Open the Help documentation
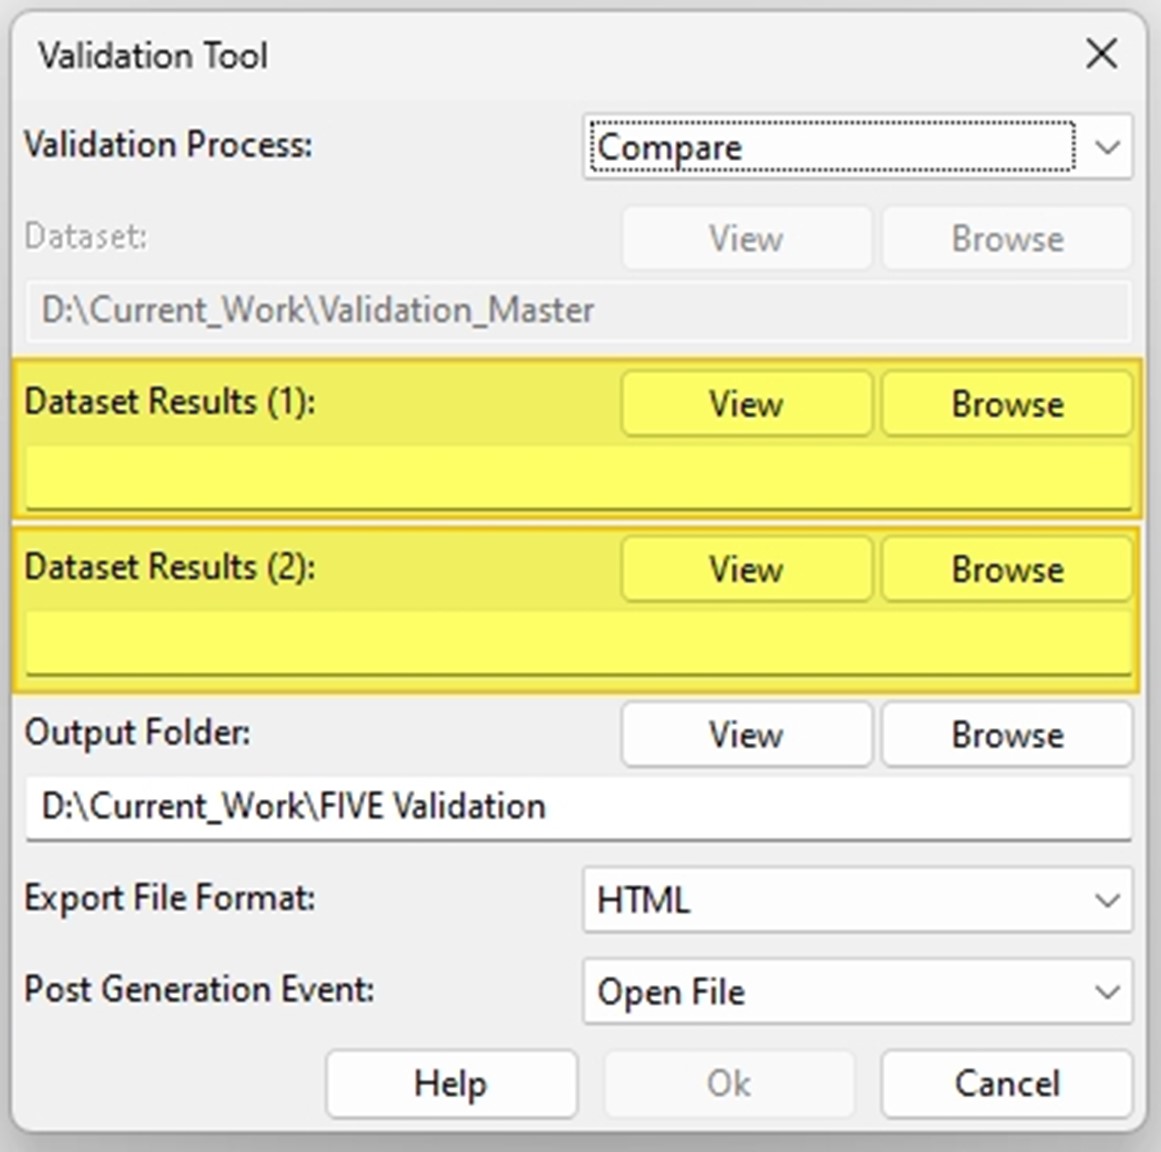This screenshot has height=1152, width=1161. (x=451, y=1083)
